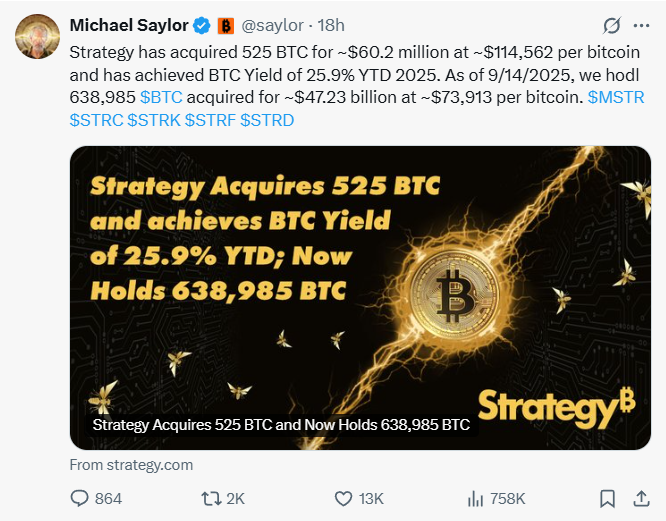The height and width of the screenshot is (521, 666).
Task: Repost this tweet with the retweet icon
Action: (x=212, y=497)
